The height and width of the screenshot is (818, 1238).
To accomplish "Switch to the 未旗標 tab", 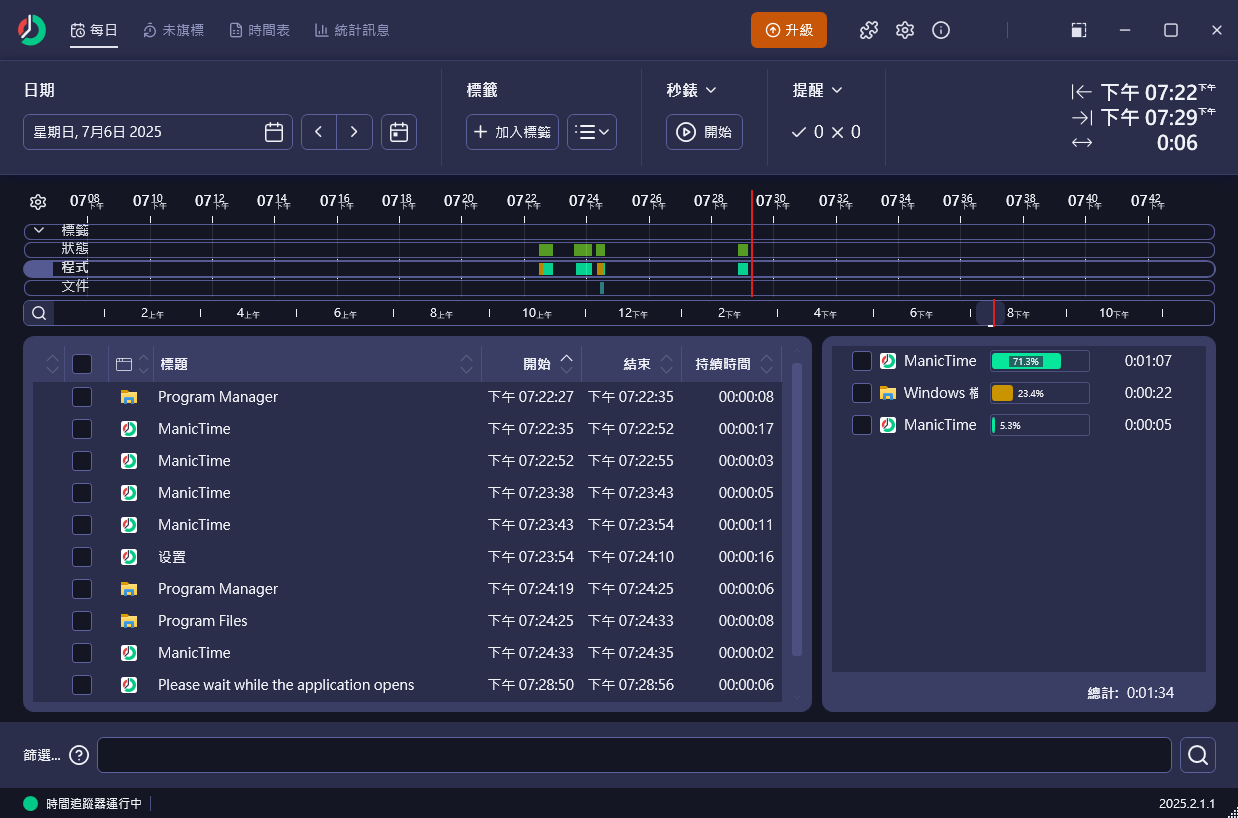I will 173,30.
